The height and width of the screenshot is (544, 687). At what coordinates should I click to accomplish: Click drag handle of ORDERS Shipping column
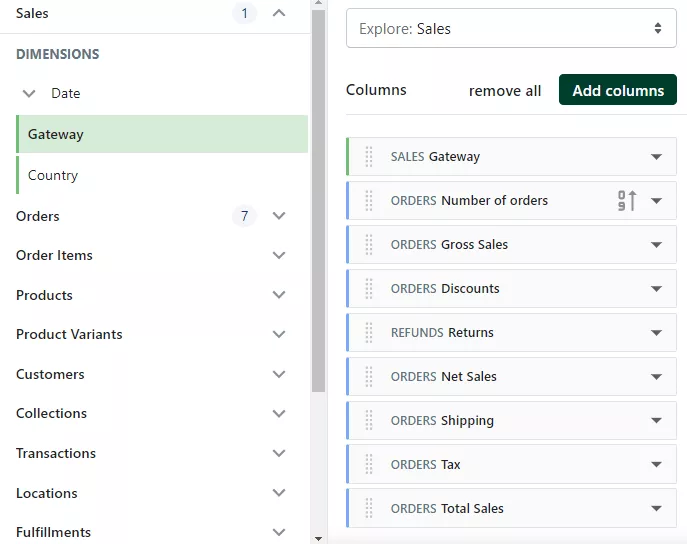coord(369,421)
